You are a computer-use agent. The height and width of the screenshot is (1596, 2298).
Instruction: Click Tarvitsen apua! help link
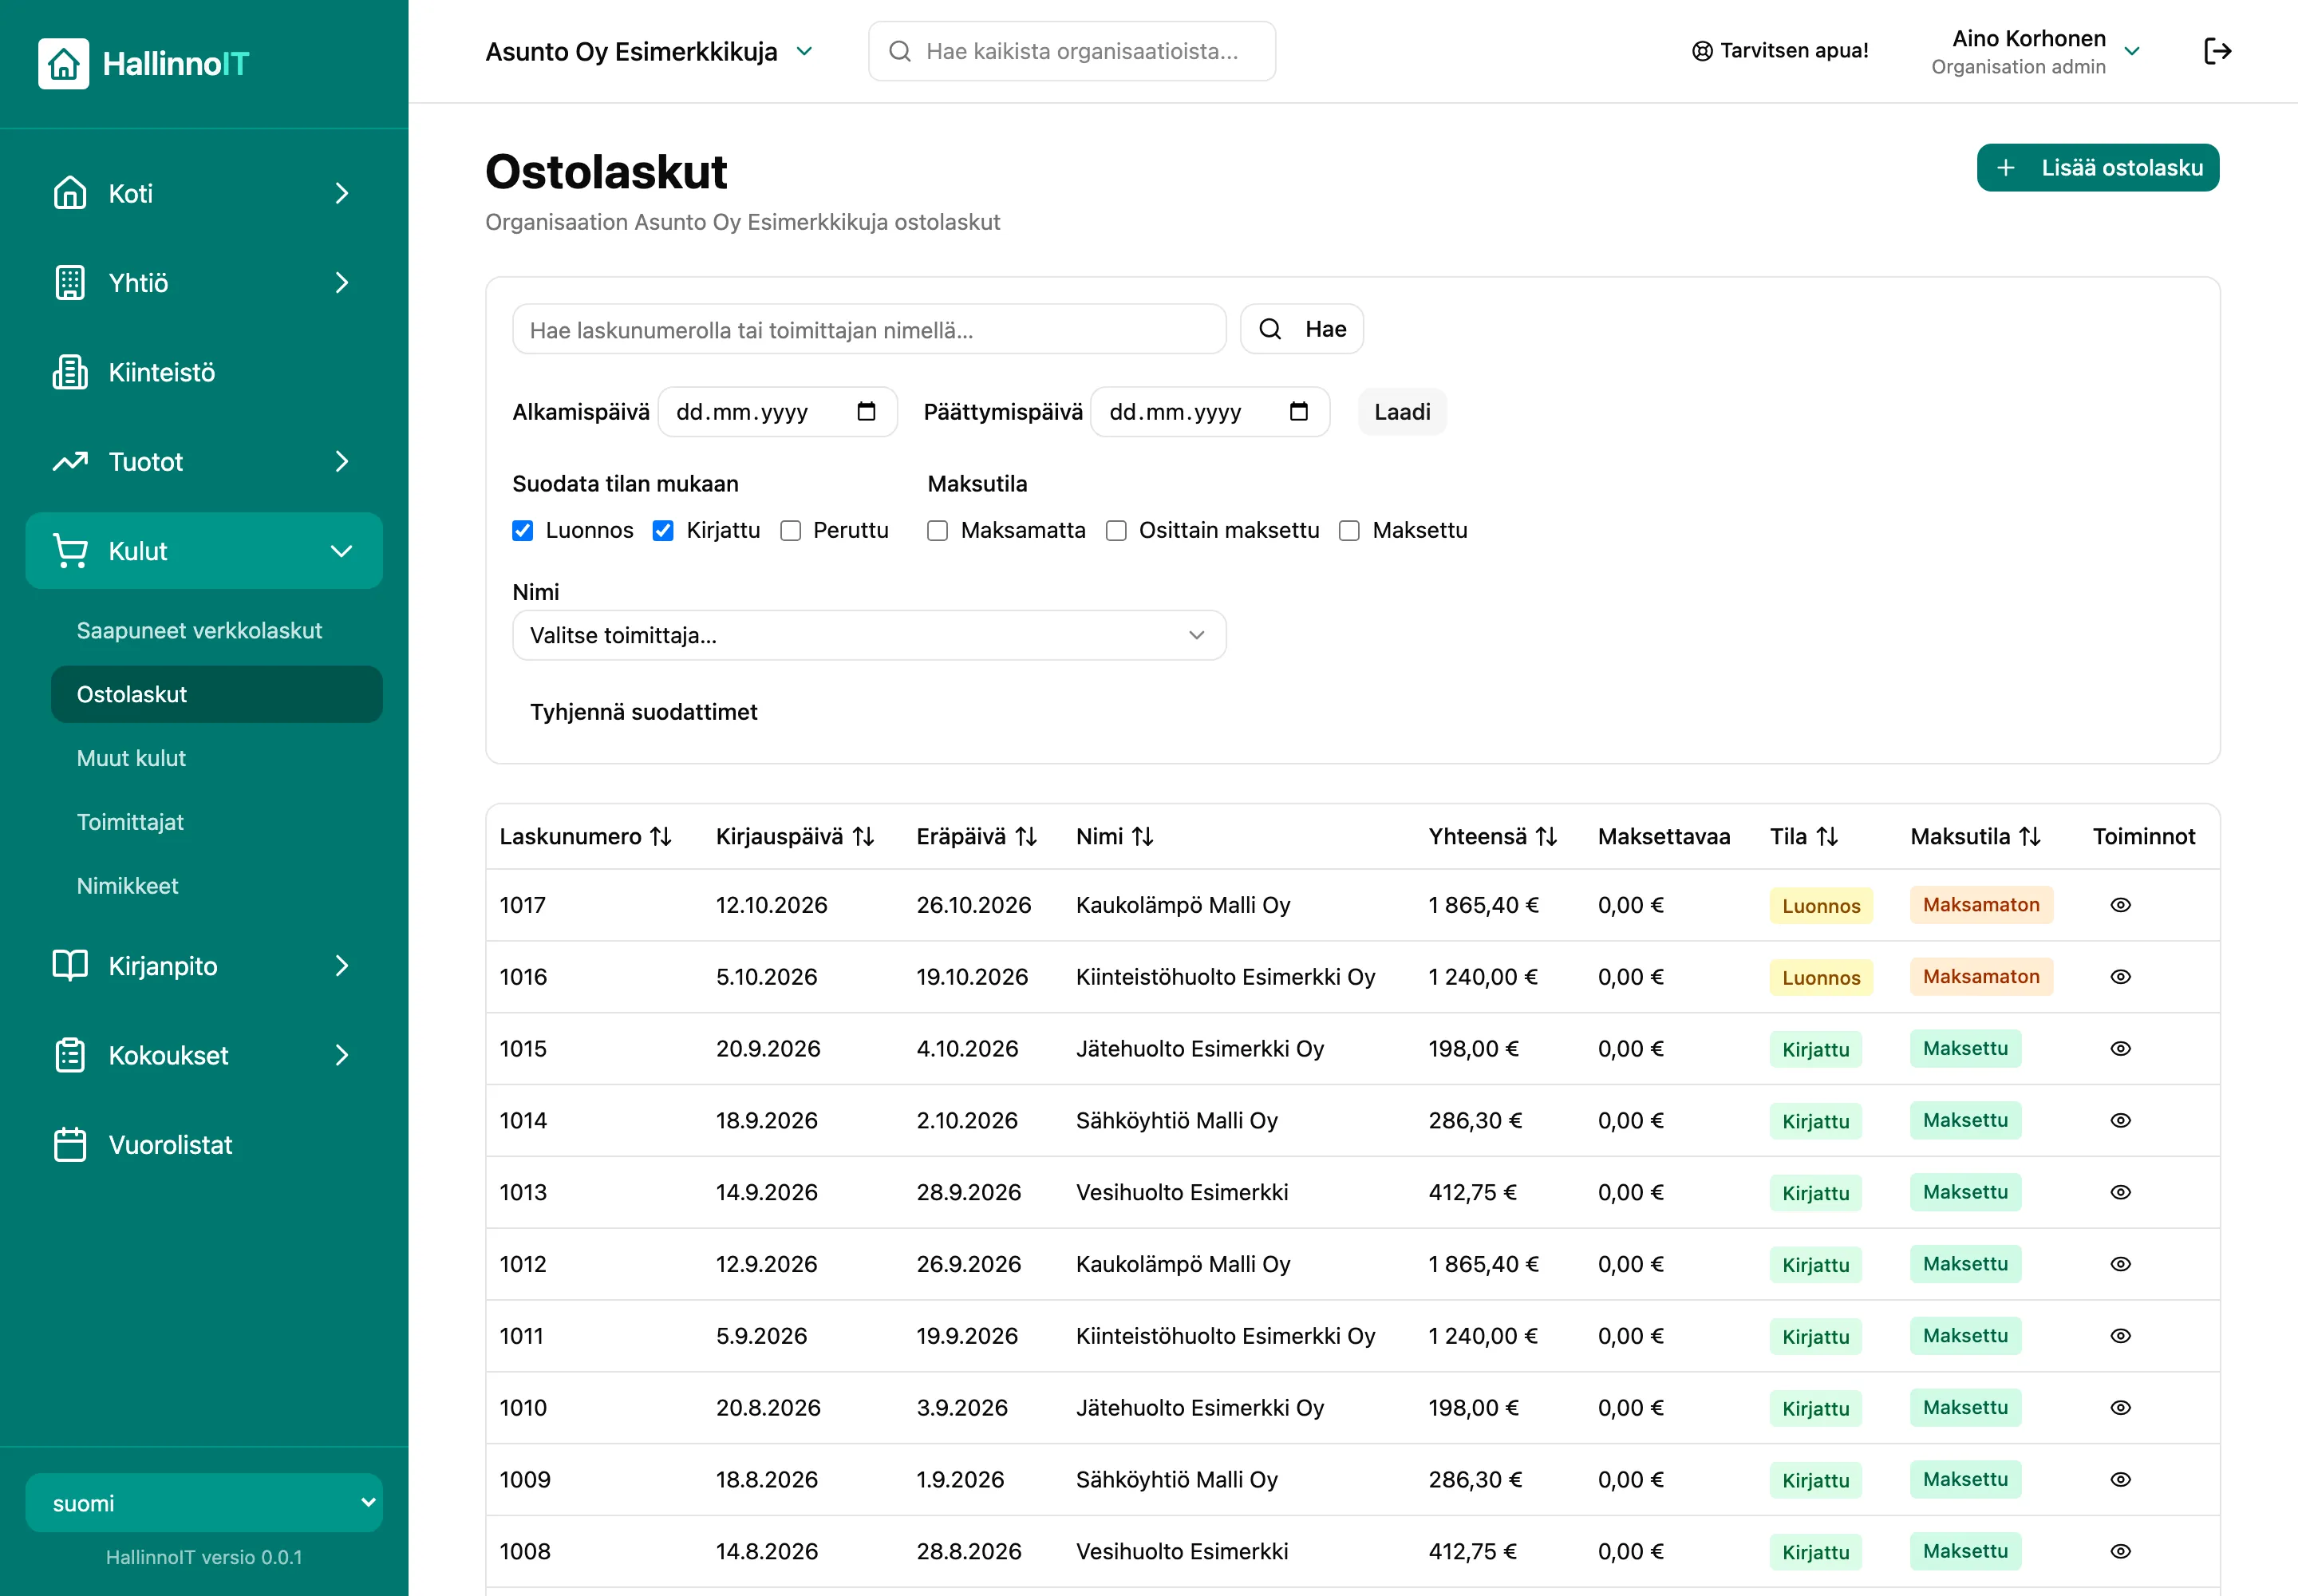point(1780,51)
